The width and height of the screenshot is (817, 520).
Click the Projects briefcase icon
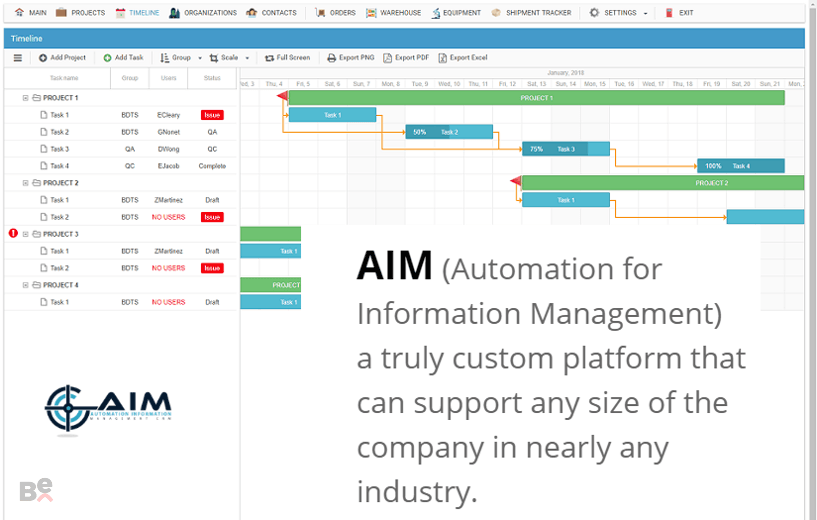click(x=61, y=12)
